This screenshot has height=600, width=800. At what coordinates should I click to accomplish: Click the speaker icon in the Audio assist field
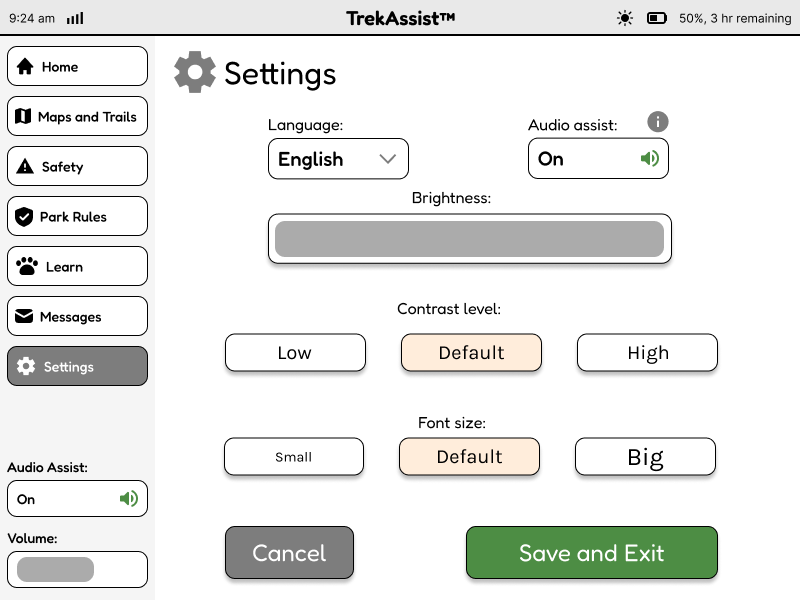[651, 158]
